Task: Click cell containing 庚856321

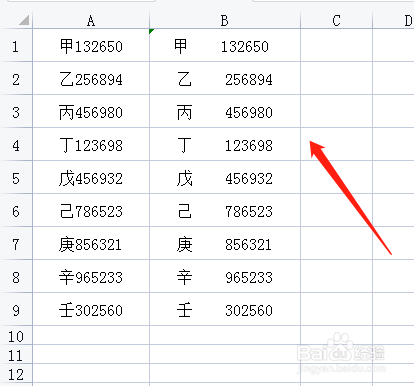Action: pyautogui.click(x=91, y=243)
